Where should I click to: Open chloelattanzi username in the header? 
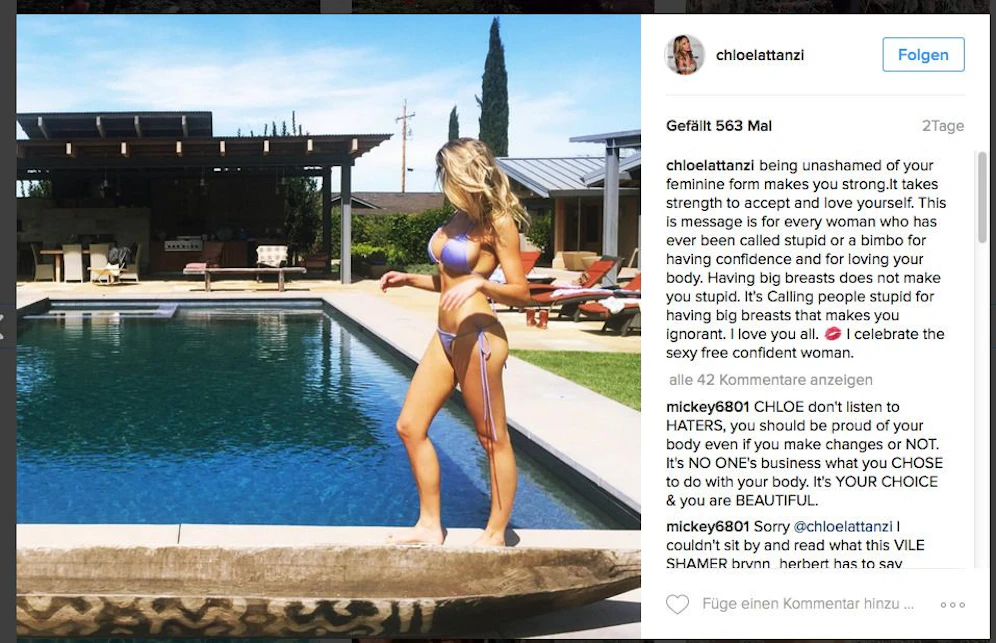[760, 55]
